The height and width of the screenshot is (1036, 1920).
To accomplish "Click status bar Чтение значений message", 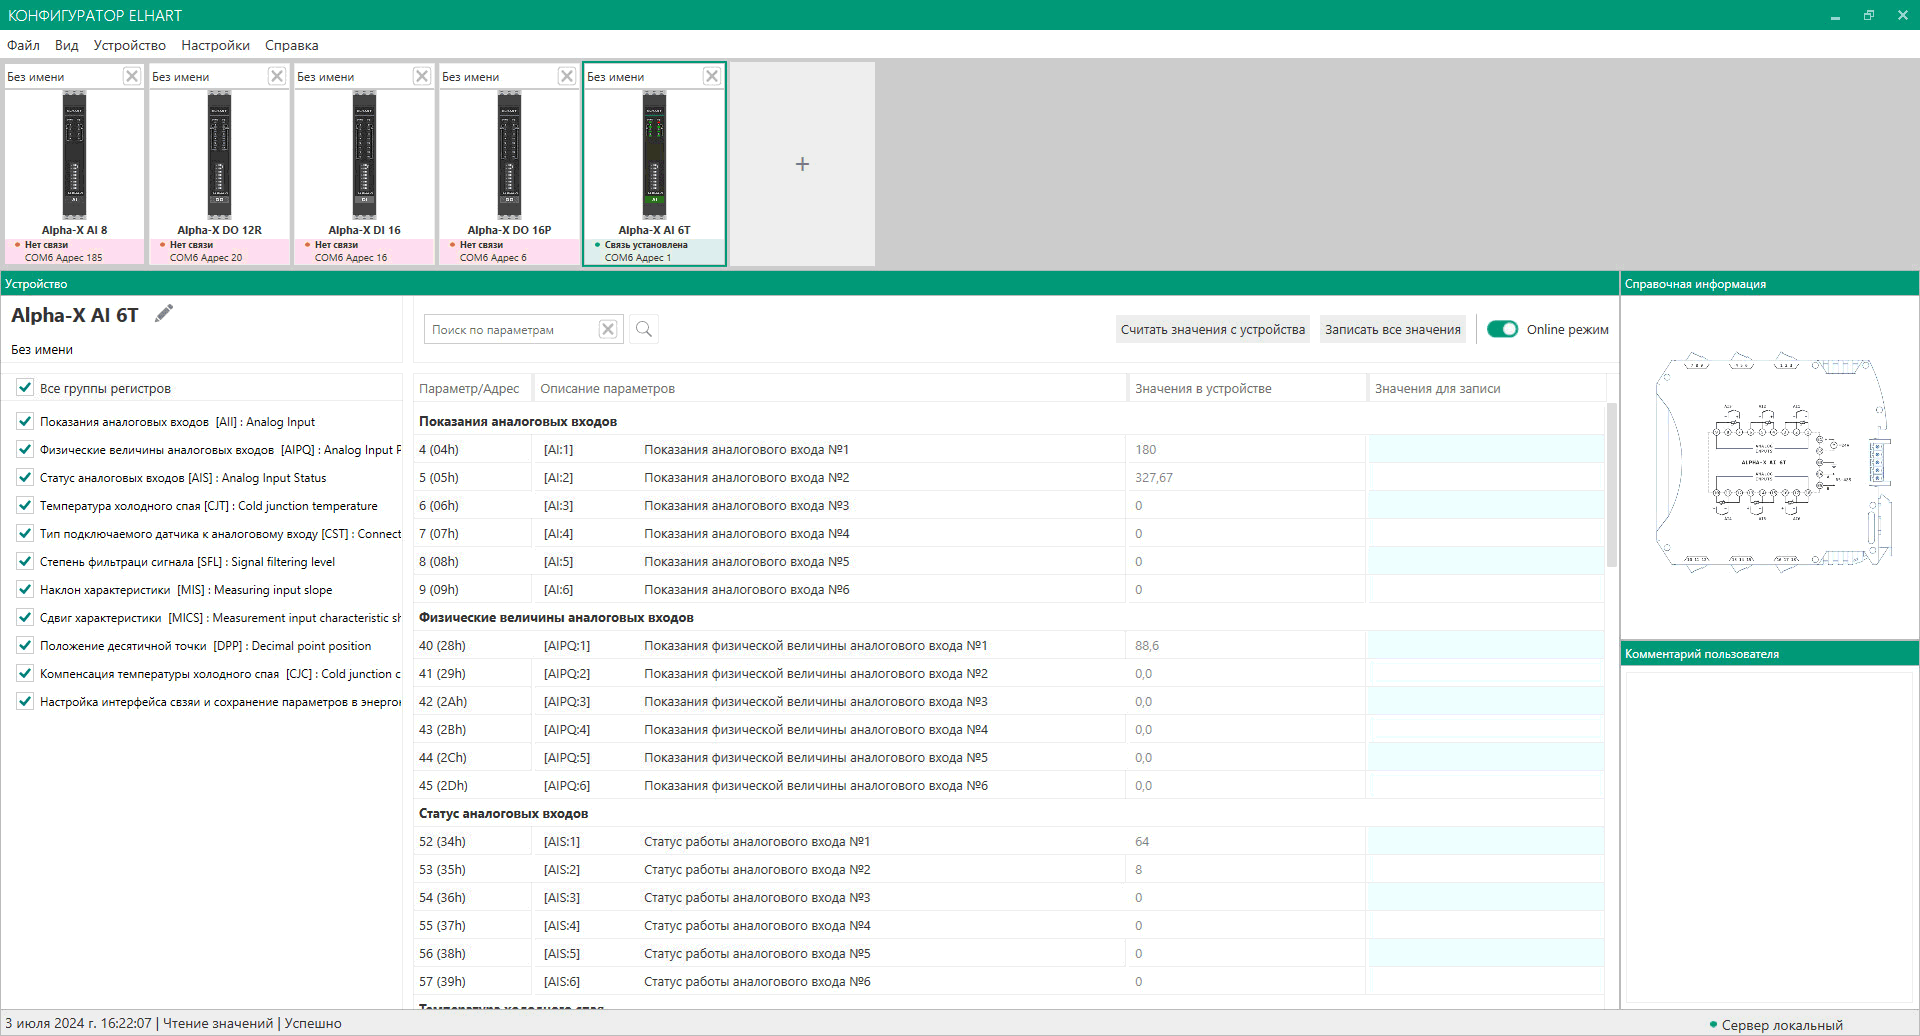I will click(218, 1023).
